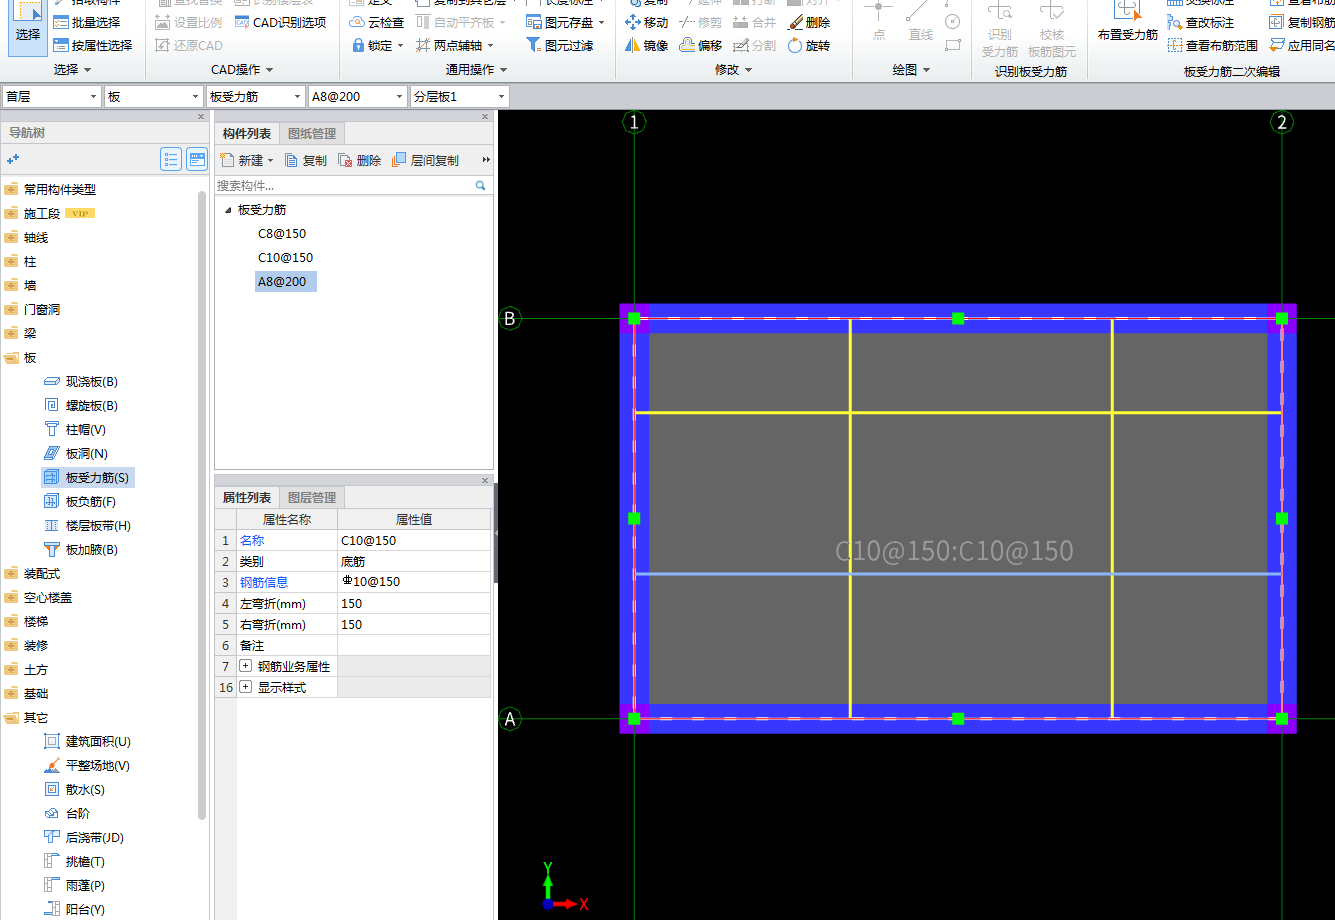Expand 显示样式 property group

245,687
